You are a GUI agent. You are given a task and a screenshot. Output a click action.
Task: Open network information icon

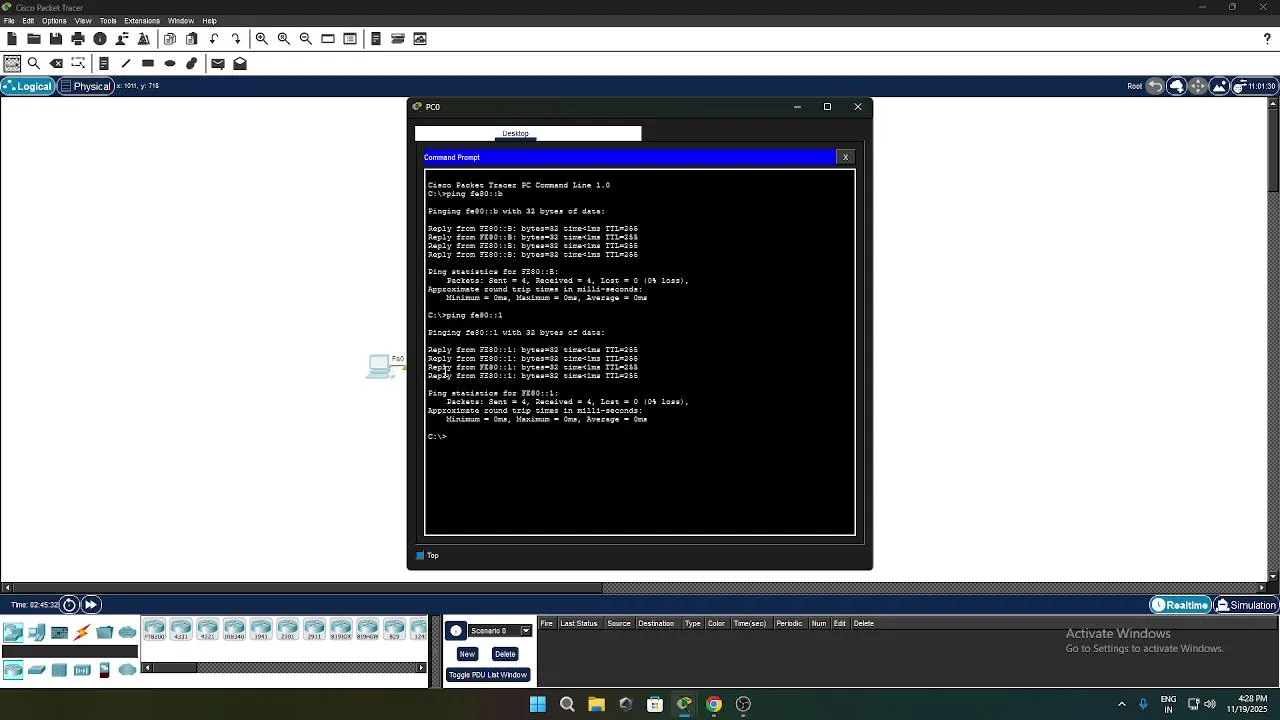click(x=100, y=39)
